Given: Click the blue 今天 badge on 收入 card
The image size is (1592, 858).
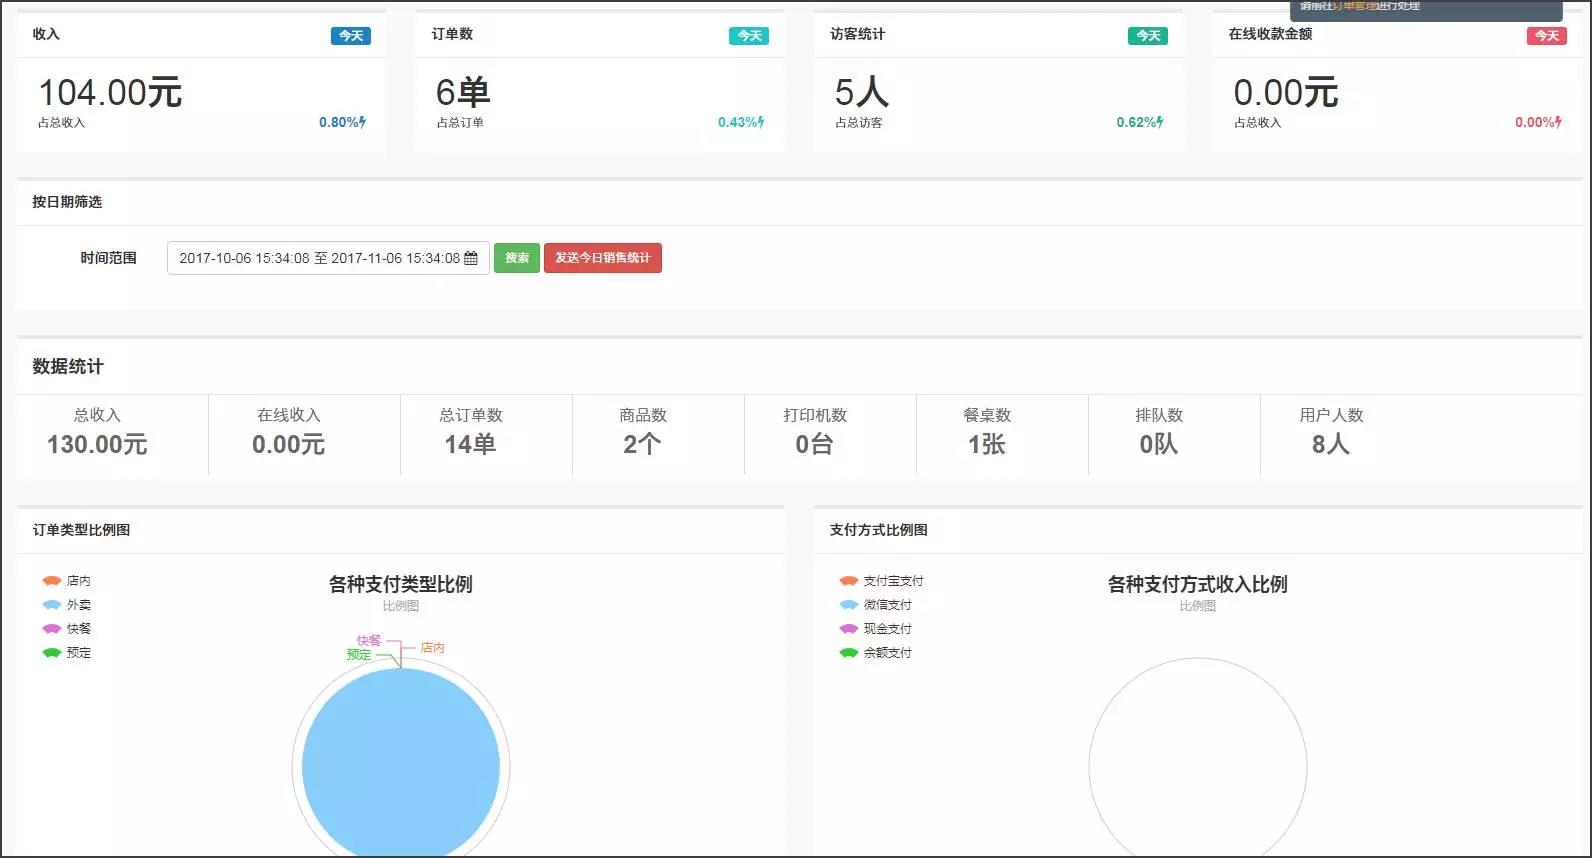Looking at the screenshot, I should tap(351, 36).
